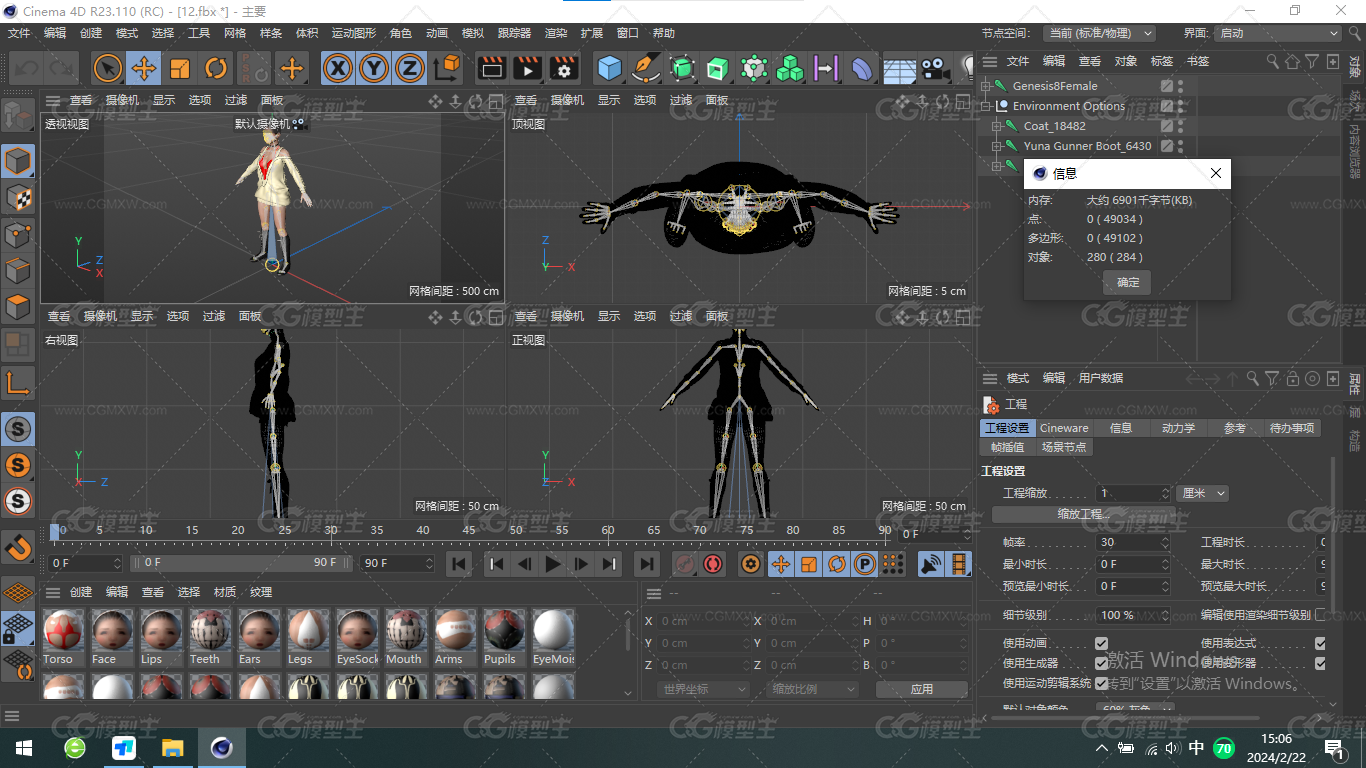Open the 厘米 units dropdown
The height and width of the screenshot is (768, 1366).
coord(1203,493)
